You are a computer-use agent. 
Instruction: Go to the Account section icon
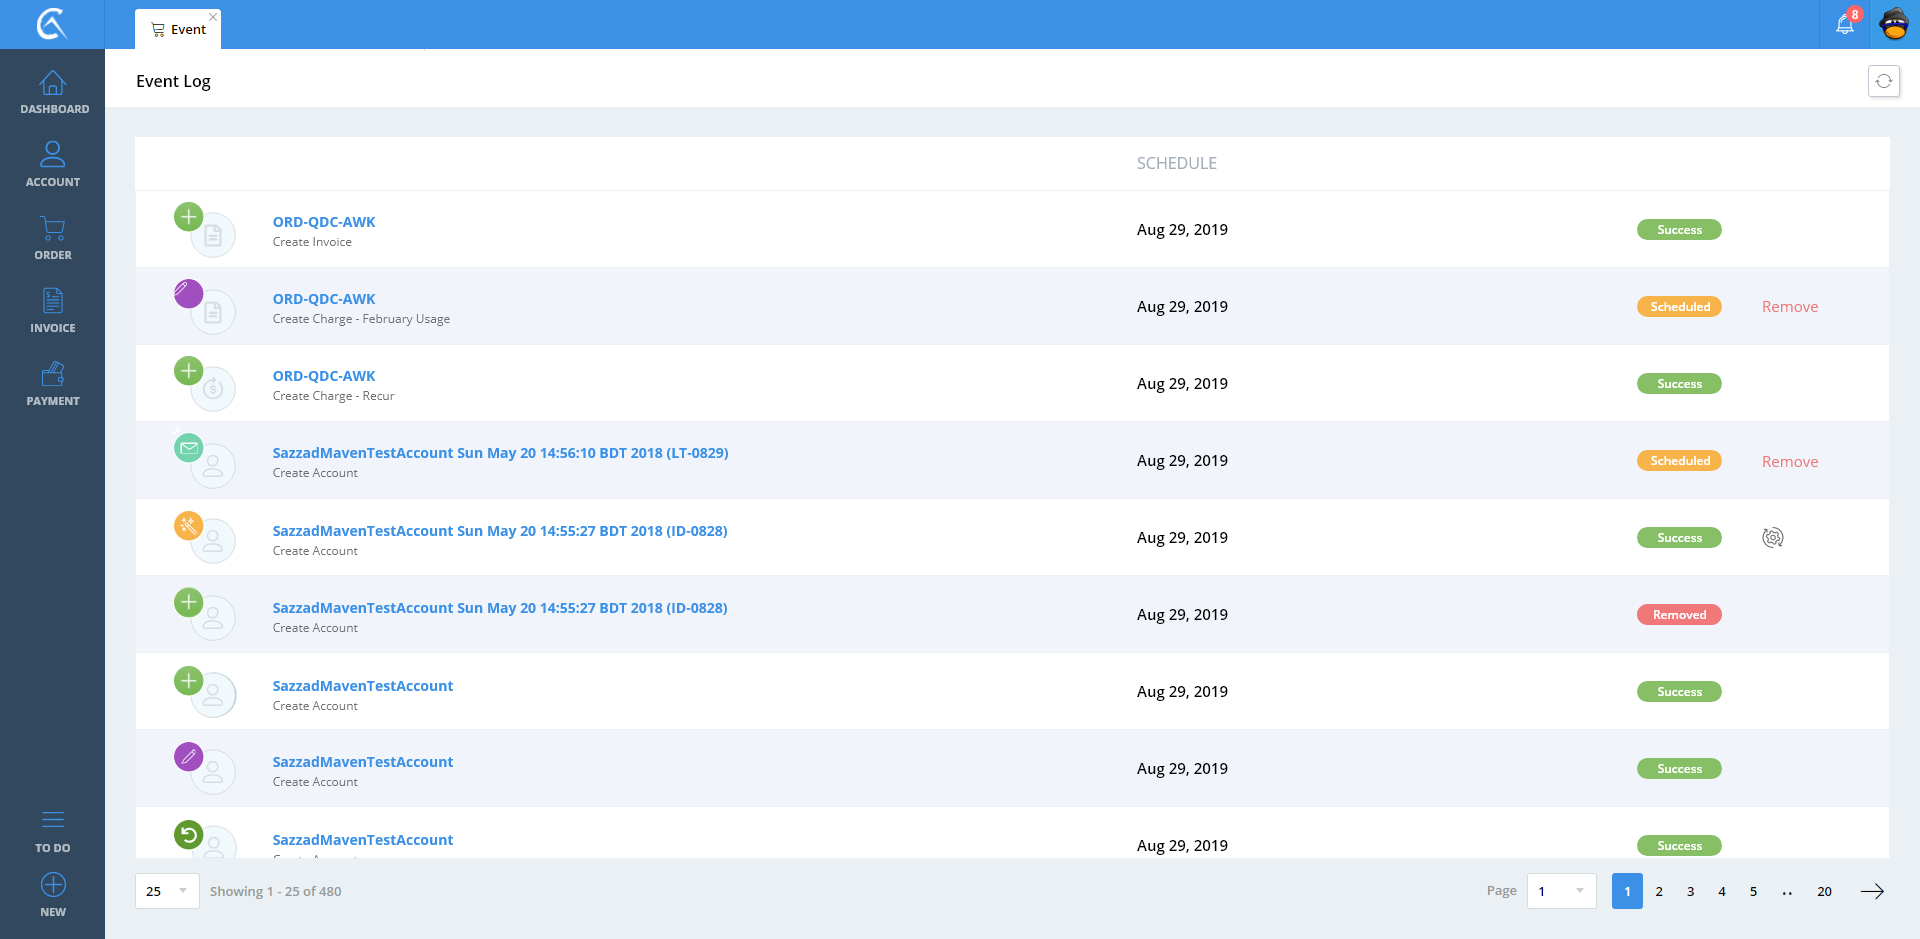[x=53, y=164]
